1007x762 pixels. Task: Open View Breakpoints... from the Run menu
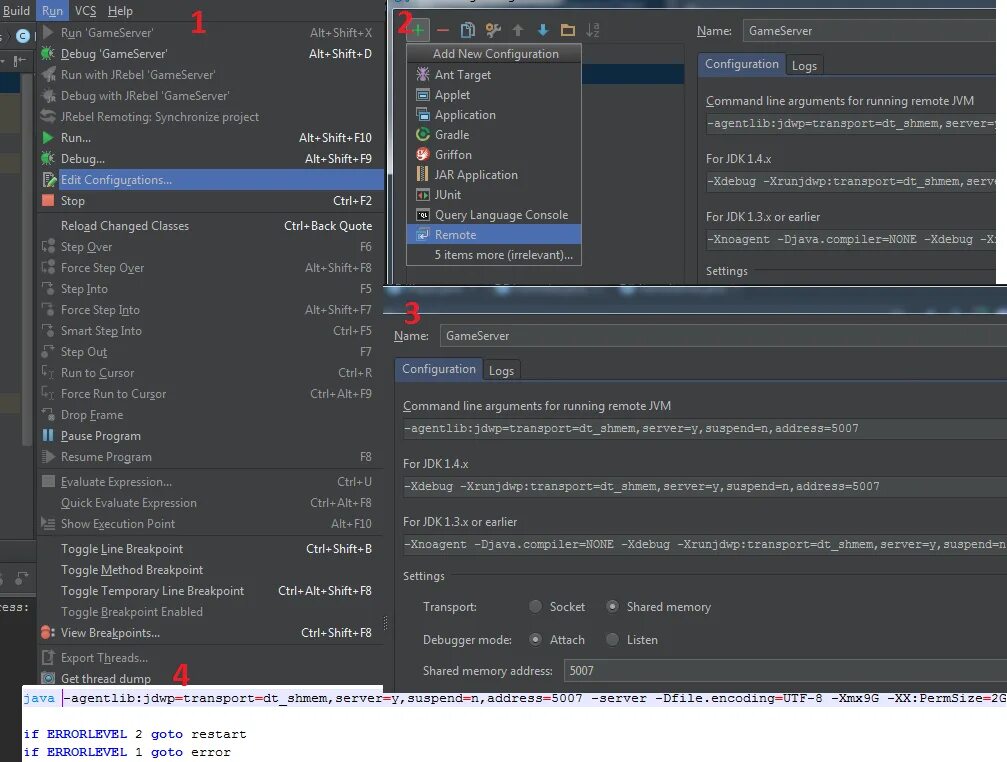point(209,633)
